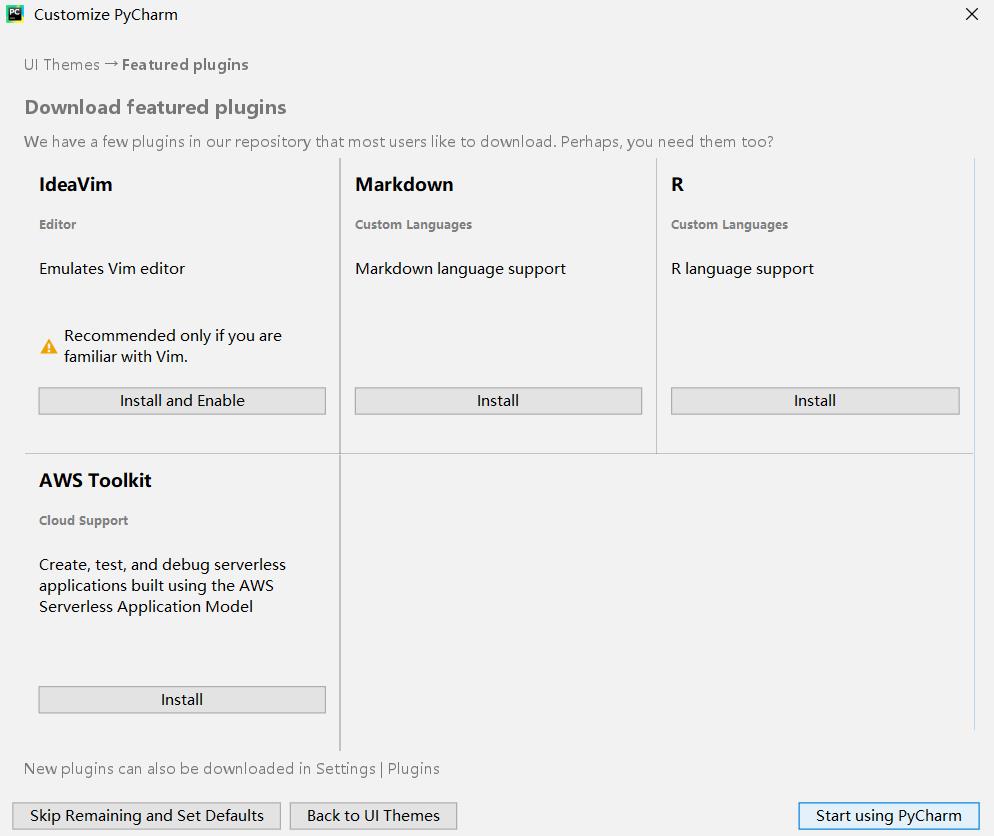Click 'R language support' description

pos(742,269)
